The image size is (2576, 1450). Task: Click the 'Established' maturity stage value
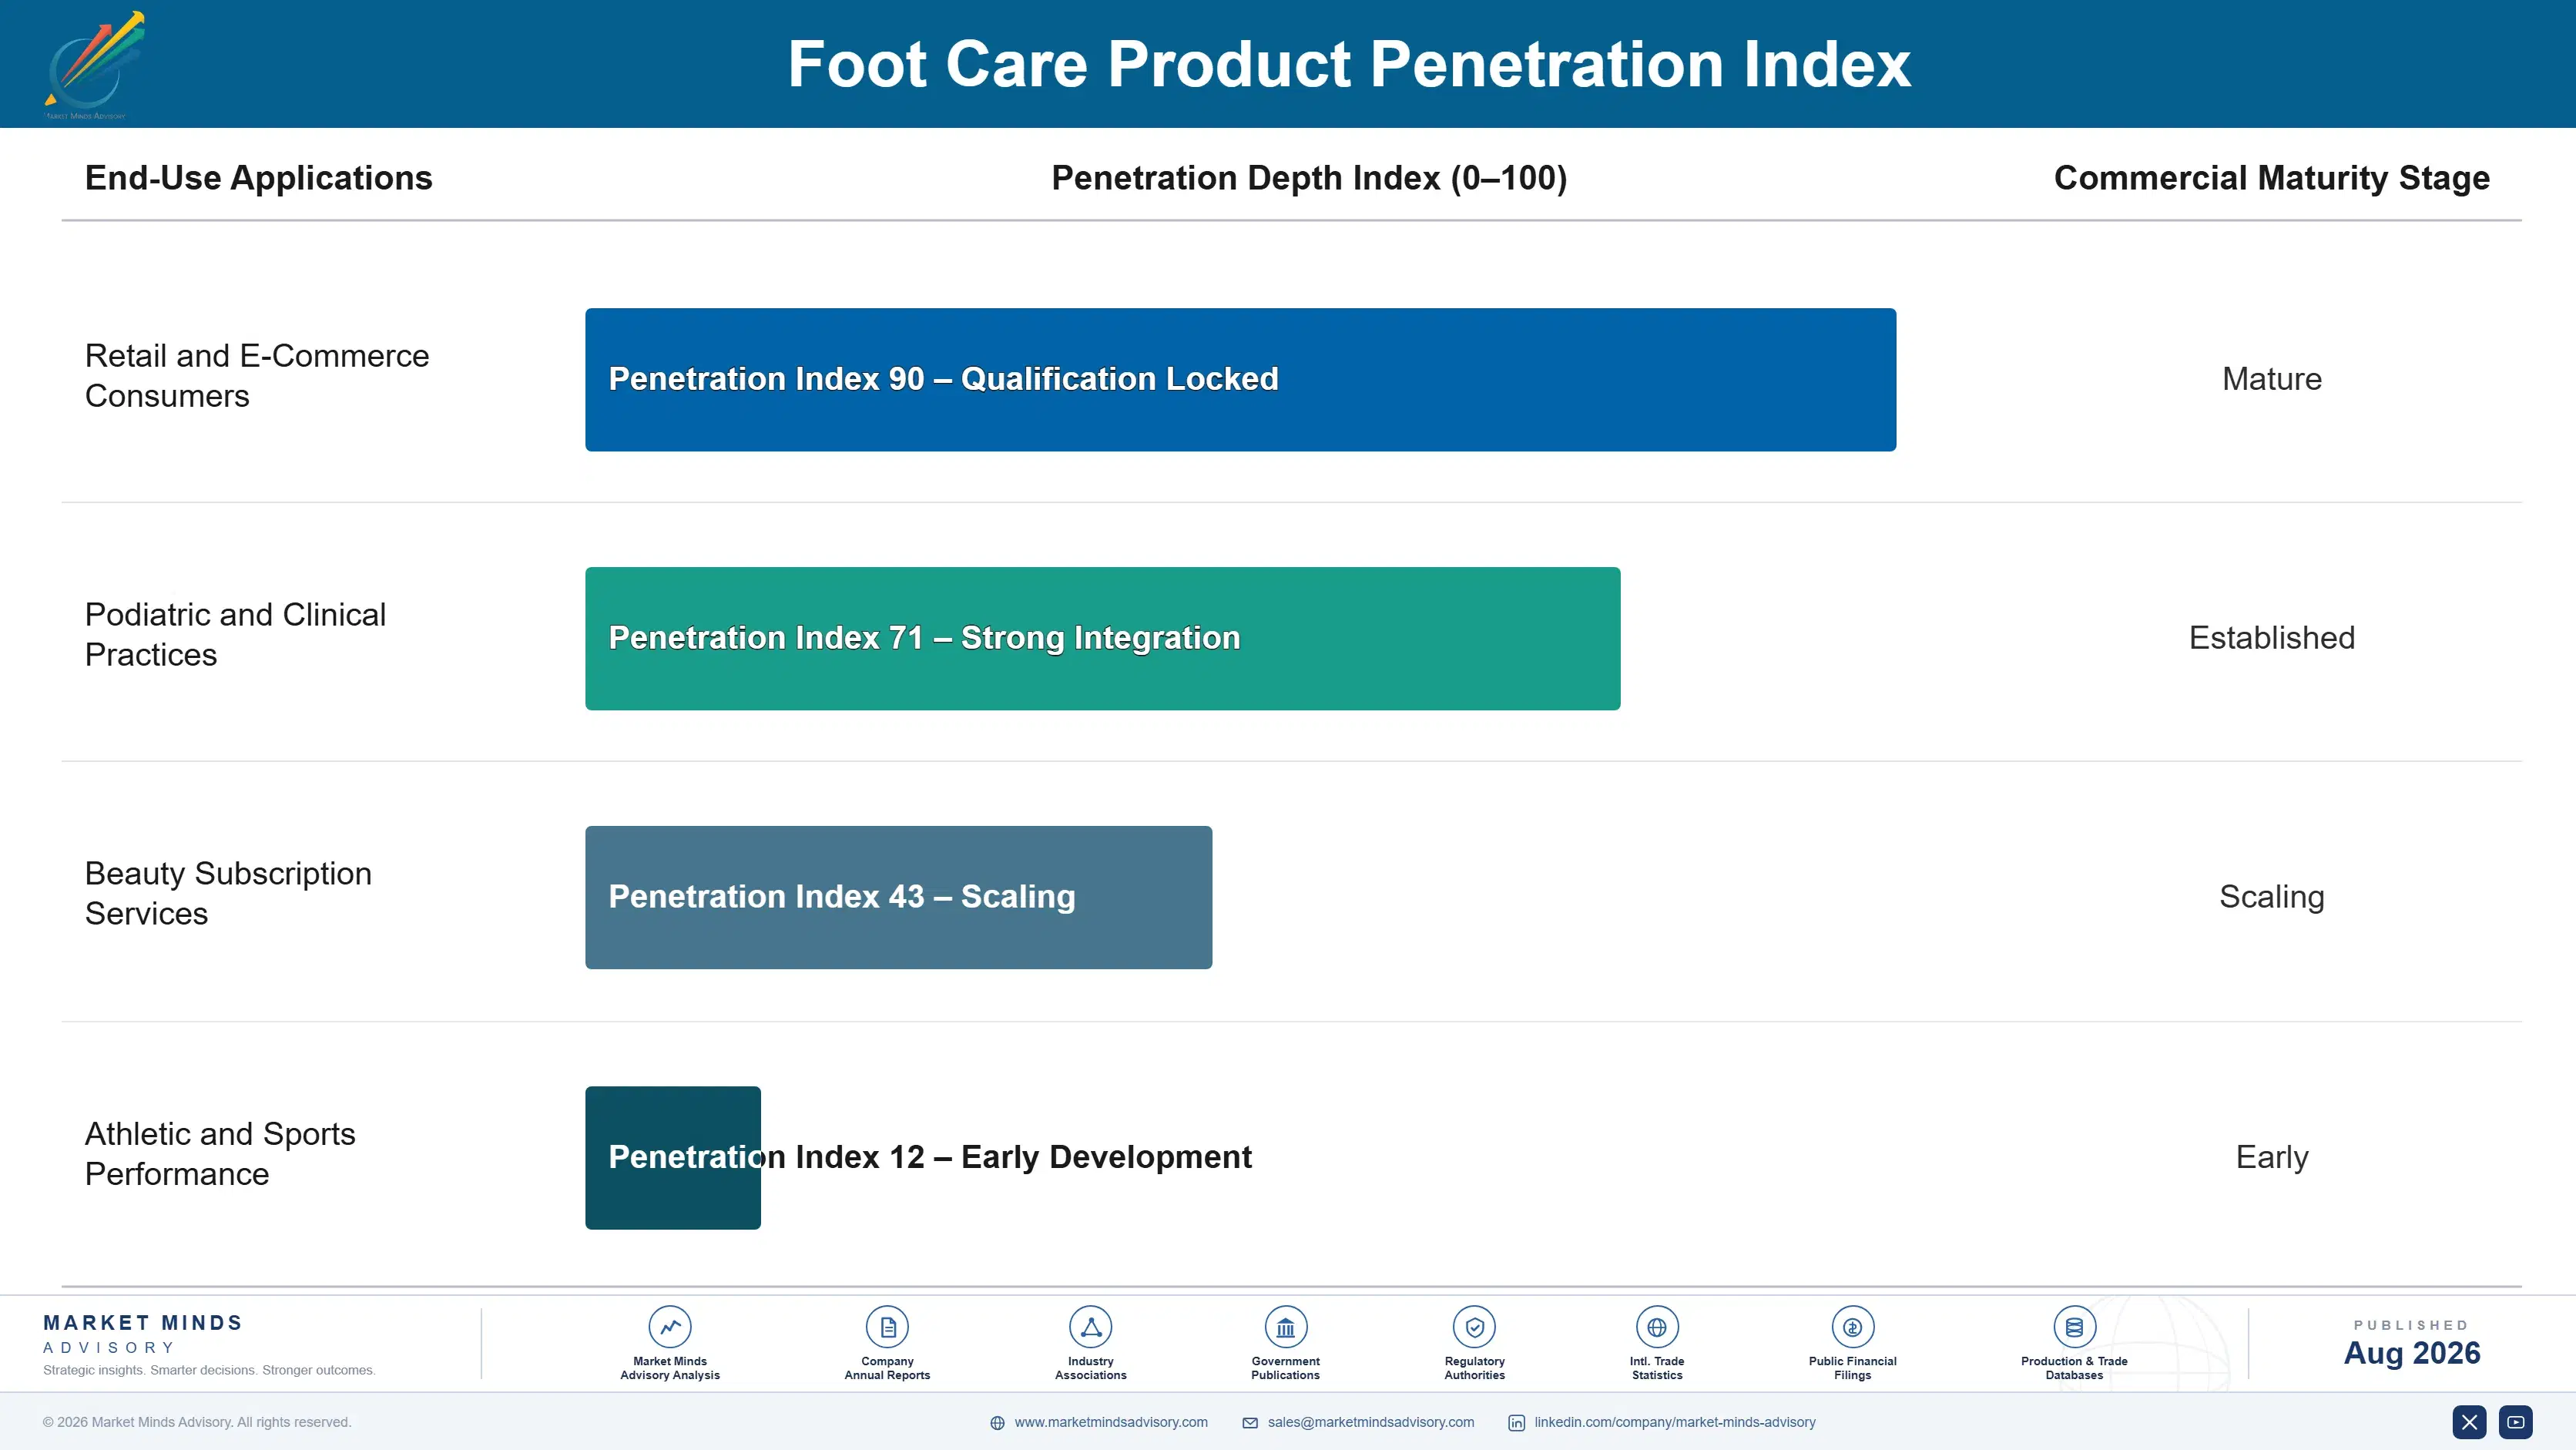[x=2272, y=638]
